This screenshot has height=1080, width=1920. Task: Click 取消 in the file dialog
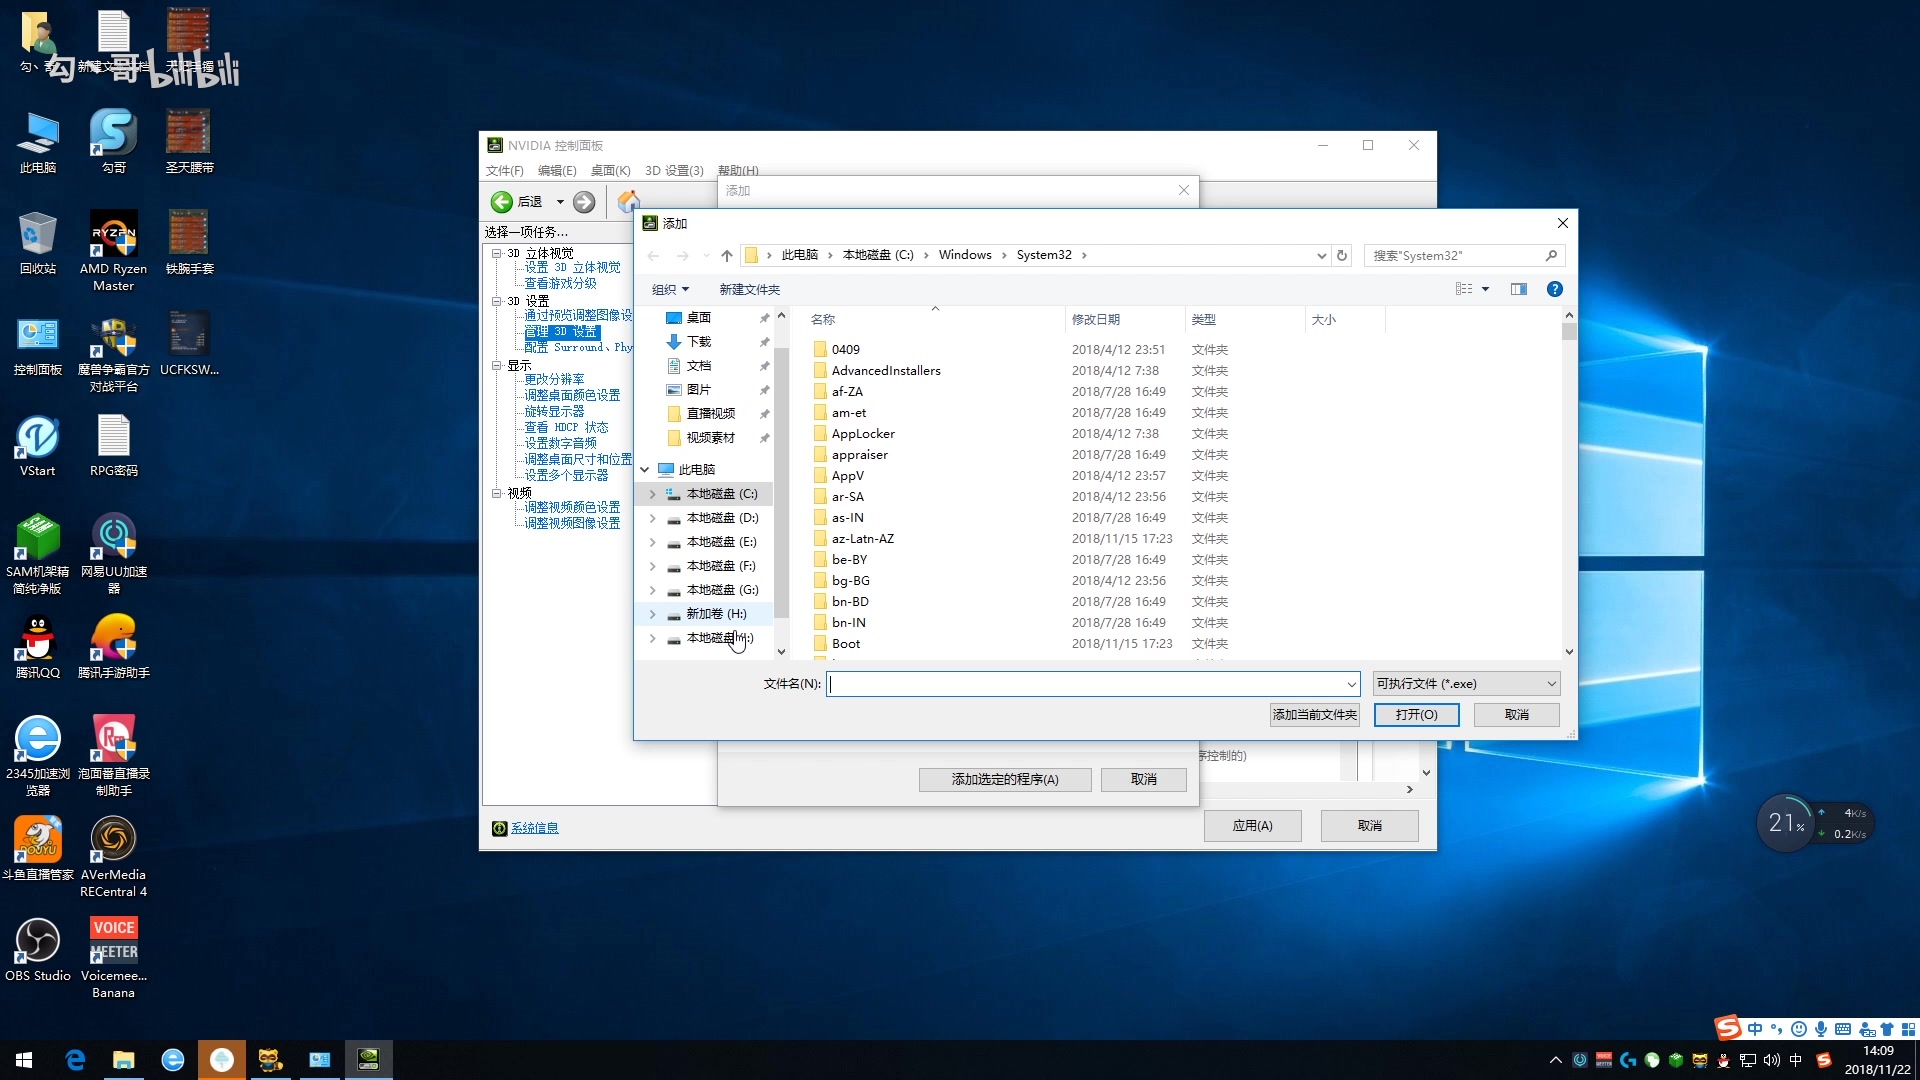coord(1516,715)
